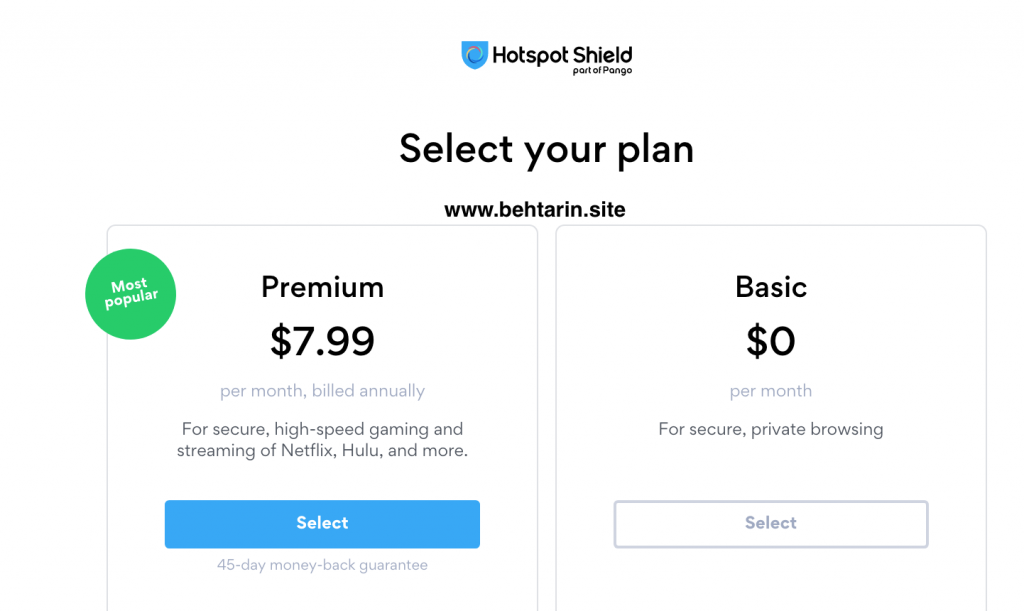Click '45-day money-back guarantee' text
Screen dimensions: 1024x611
point(322,565)
